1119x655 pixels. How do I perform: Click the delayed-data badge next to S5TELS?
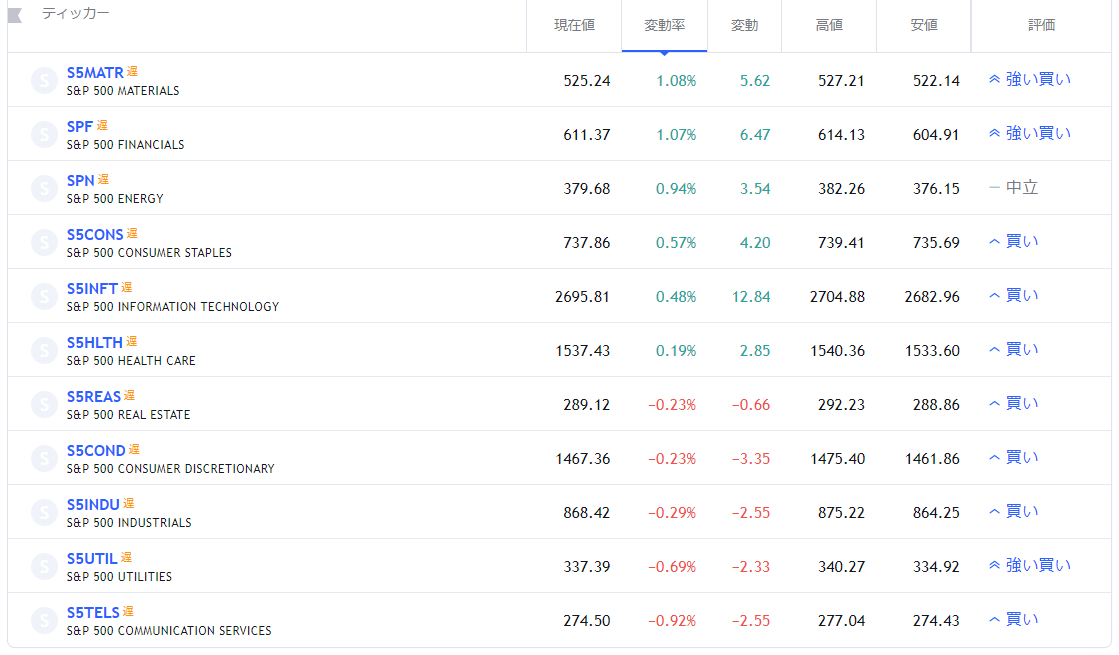click(128, 611)
